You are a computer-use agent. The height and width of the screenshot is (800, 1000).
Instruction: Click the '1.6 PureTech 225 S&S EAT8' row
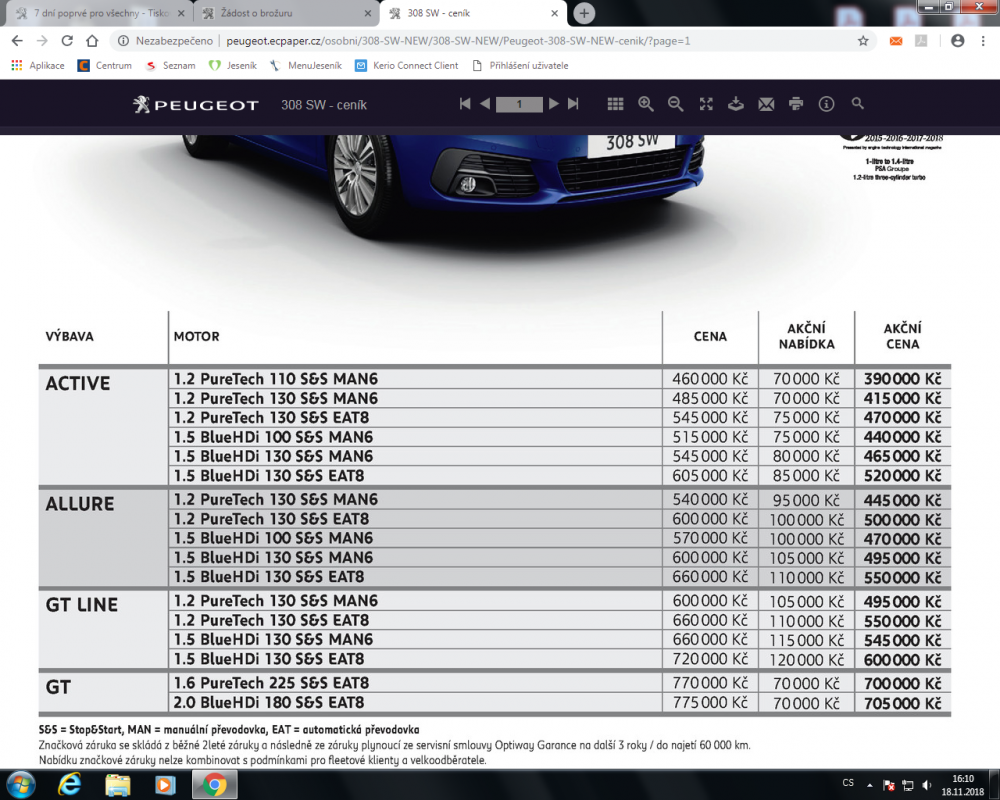[494, 683]
